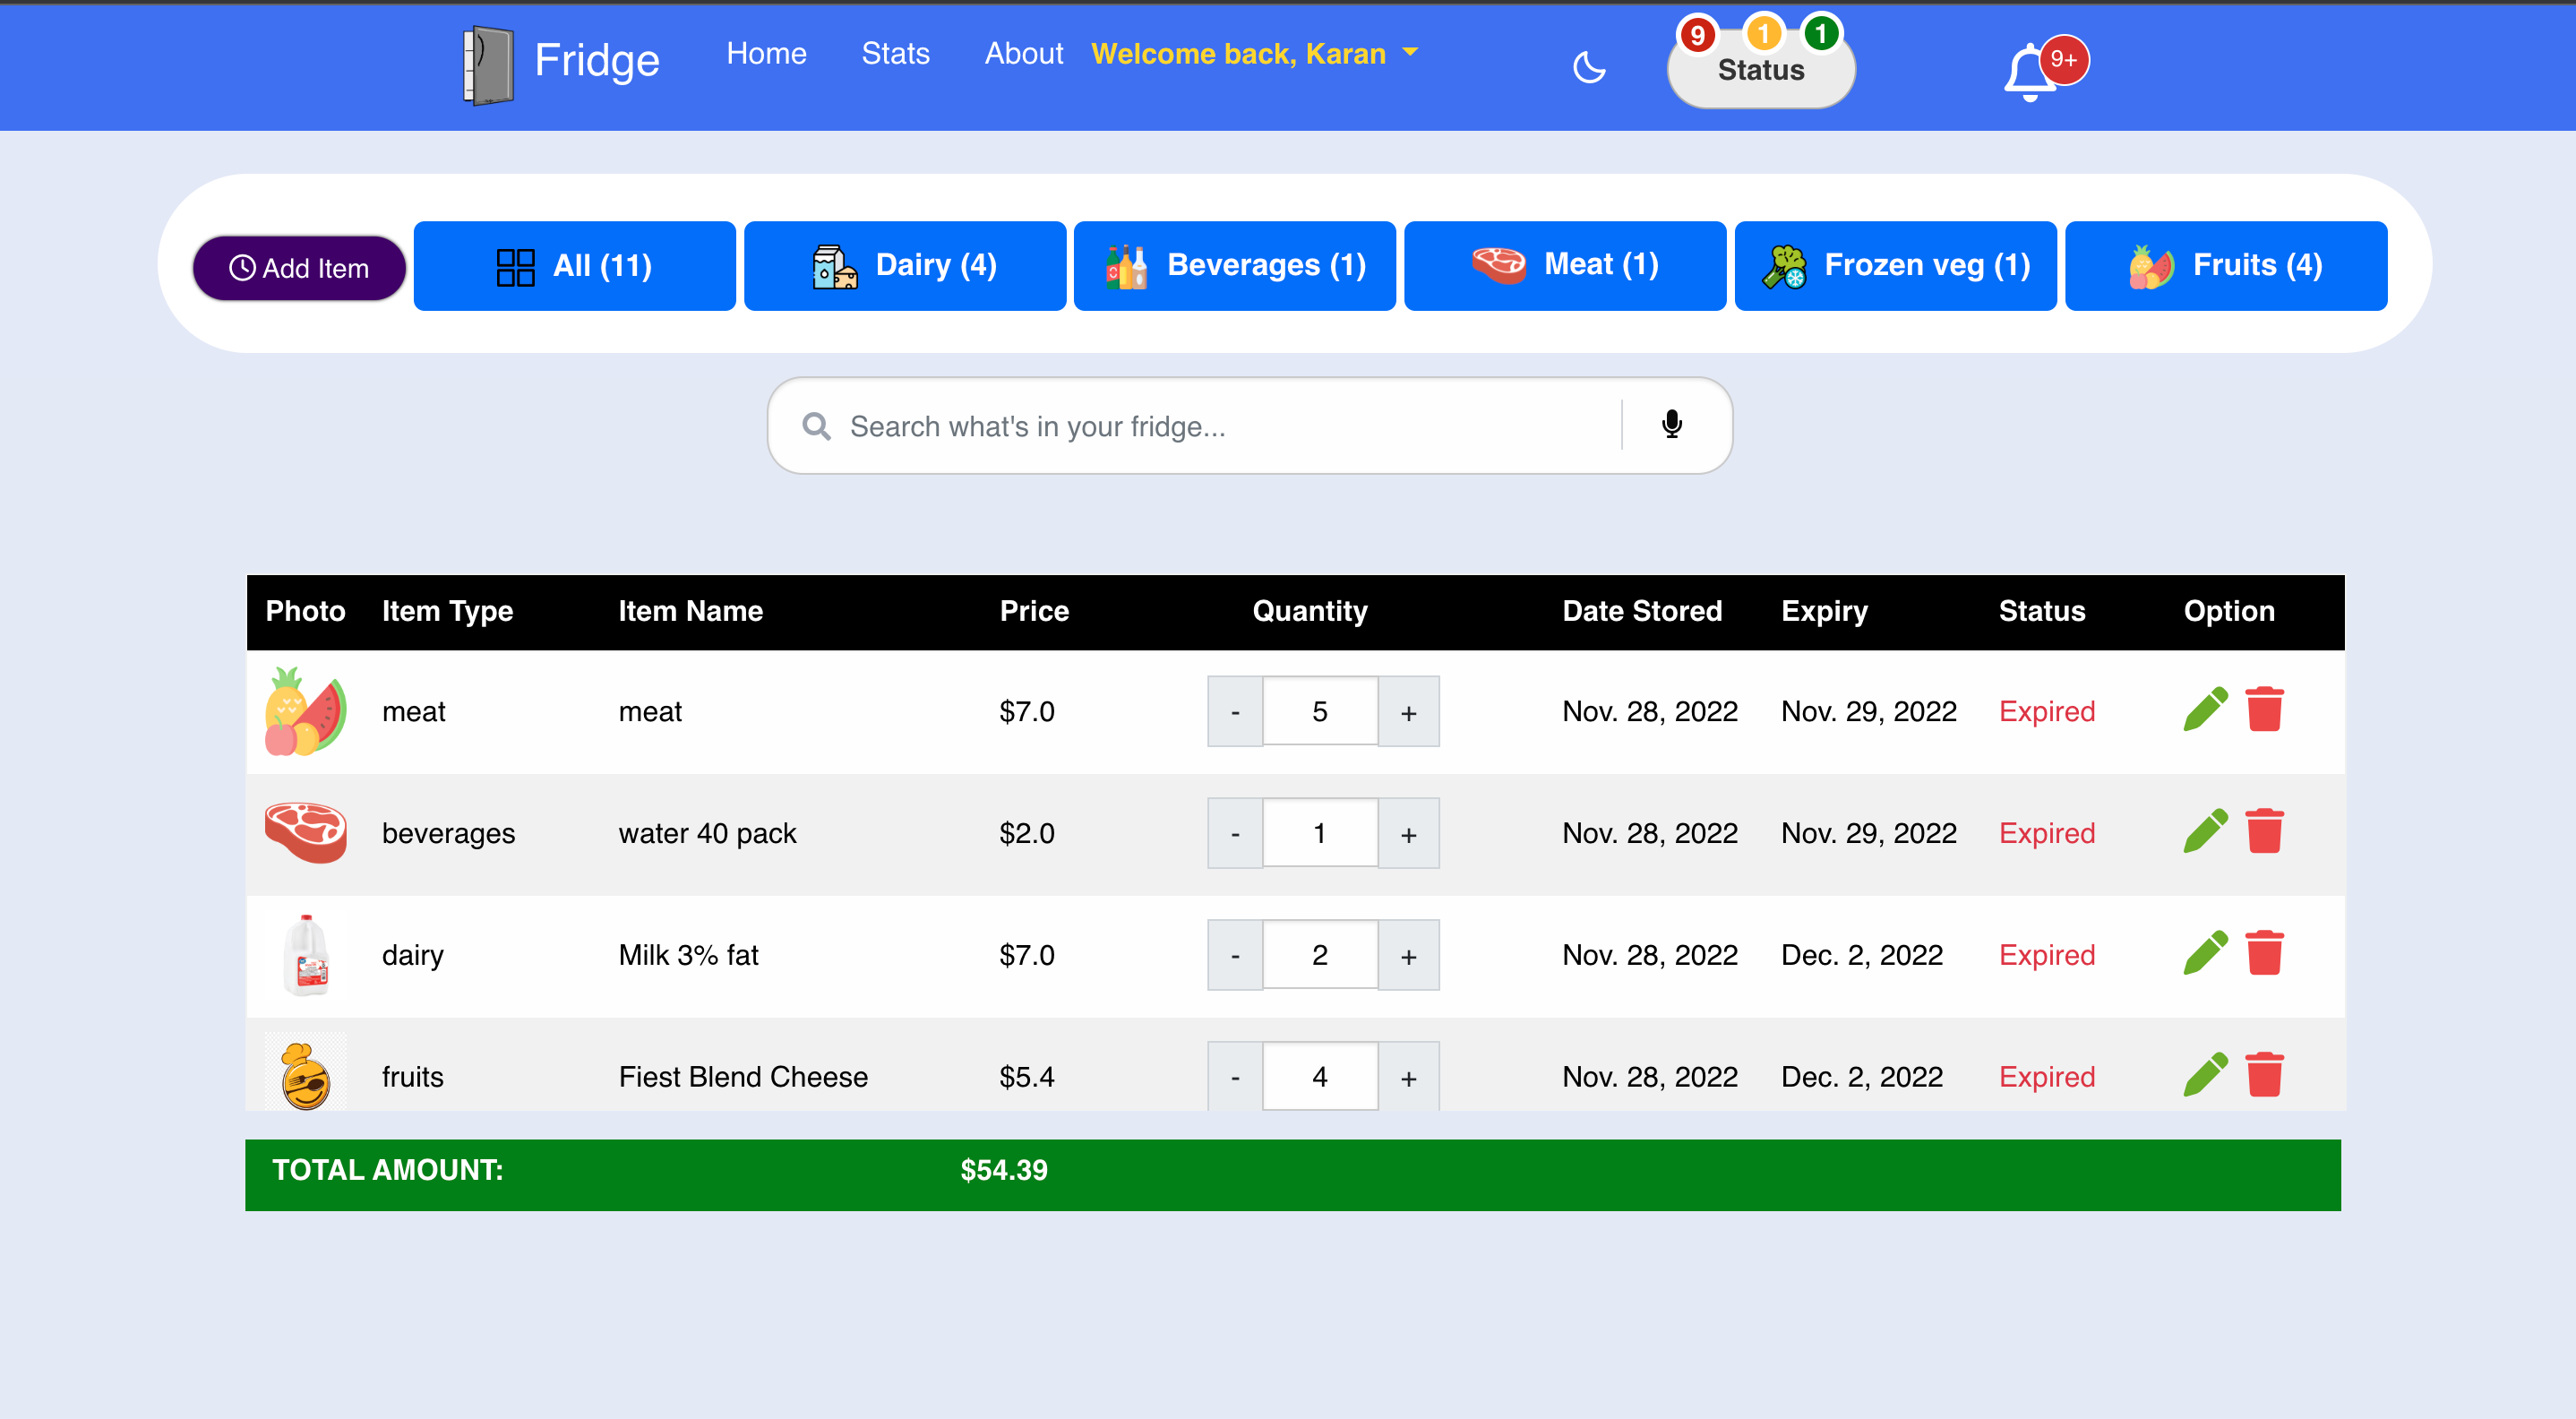Show the Frozen veg (1) category
Image resolution: width=2576 pixels, height=1419 pixels.
pyautogui.click(x=1895, y=266)
